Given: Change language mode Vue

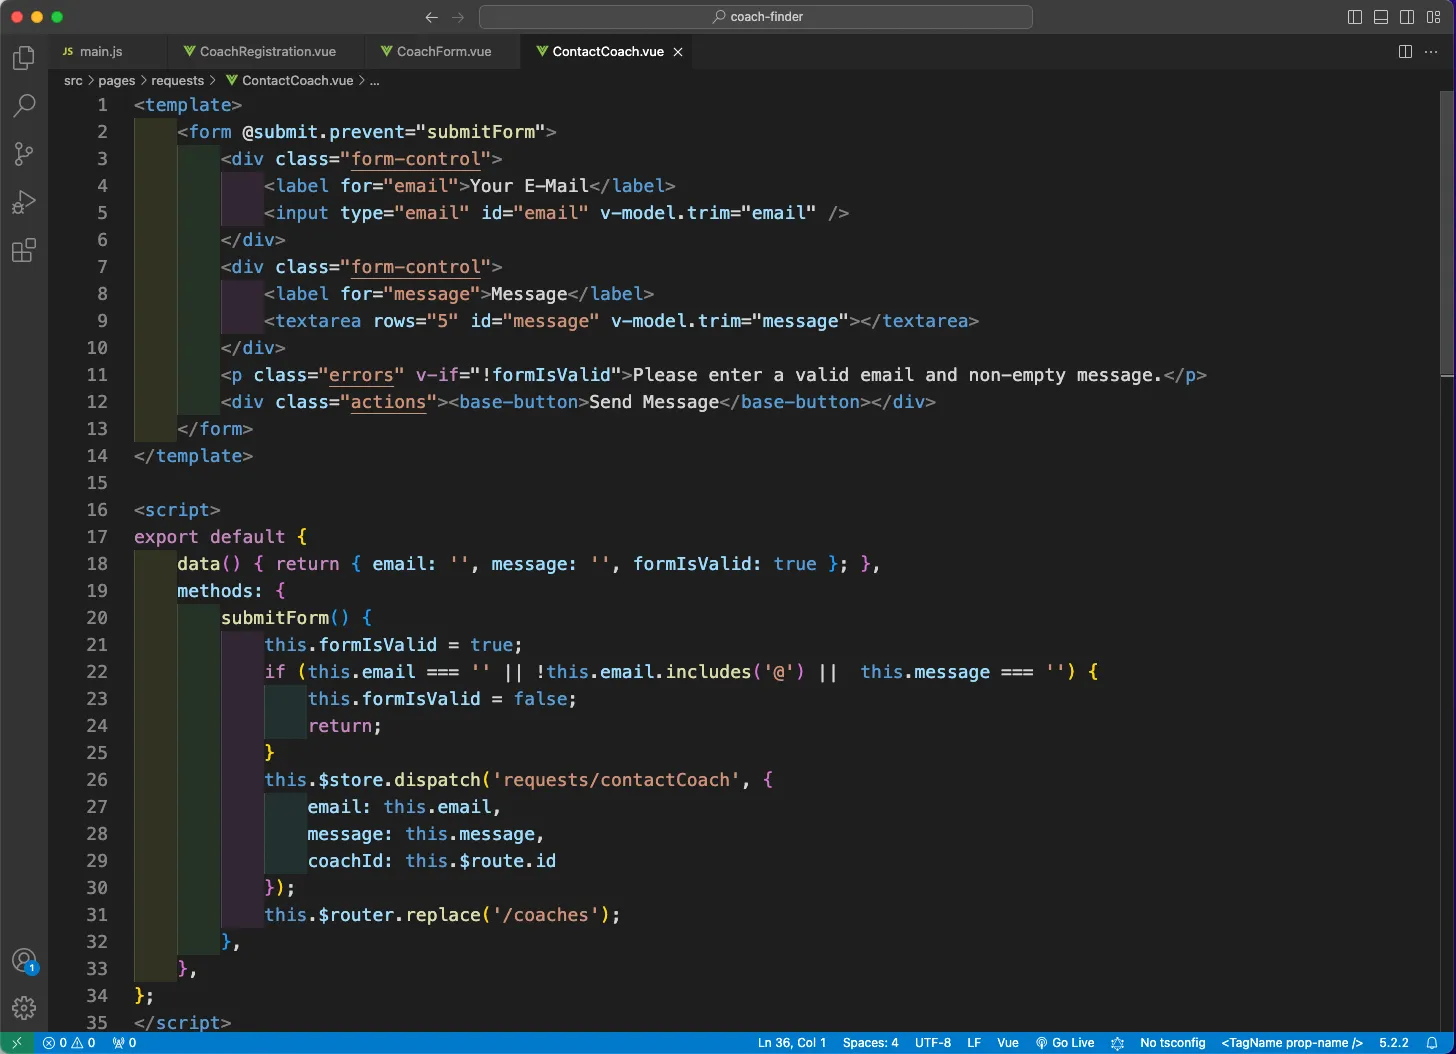Looking at the screenshot, I should [x=1008, y=1043].
